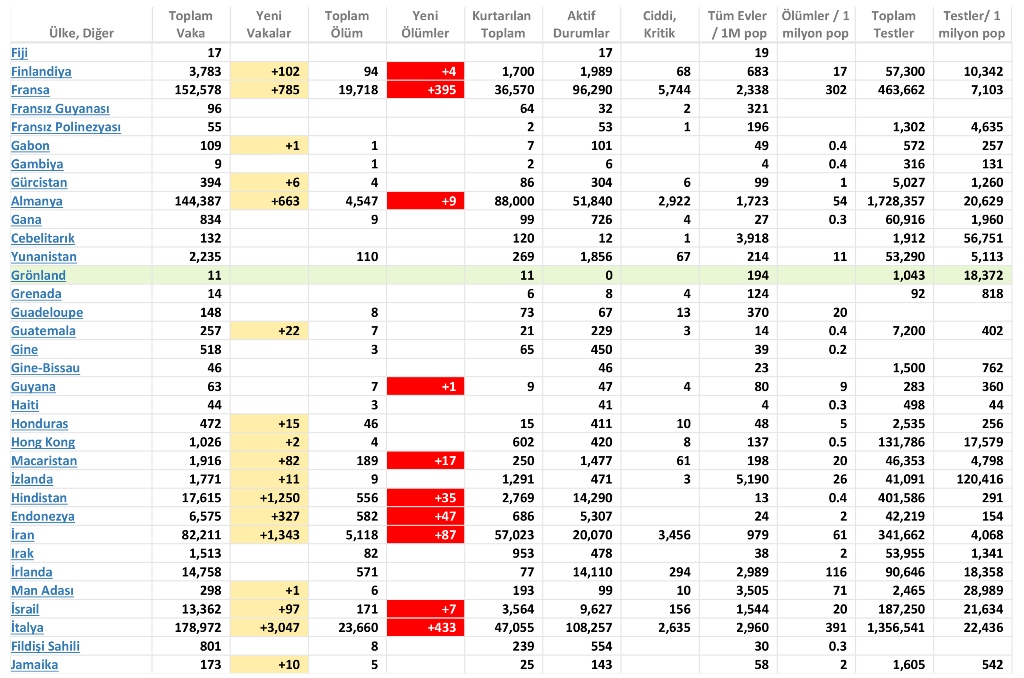
Task: Sort by the Toplam Vaka column header
Action: 191,24
